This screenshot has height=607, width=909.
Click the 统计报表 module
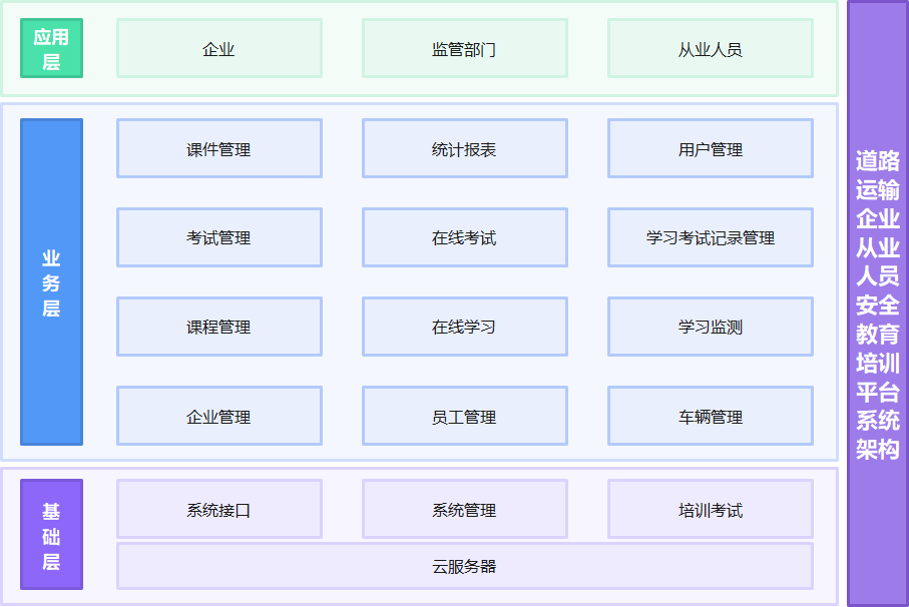[x=464, y=147]
